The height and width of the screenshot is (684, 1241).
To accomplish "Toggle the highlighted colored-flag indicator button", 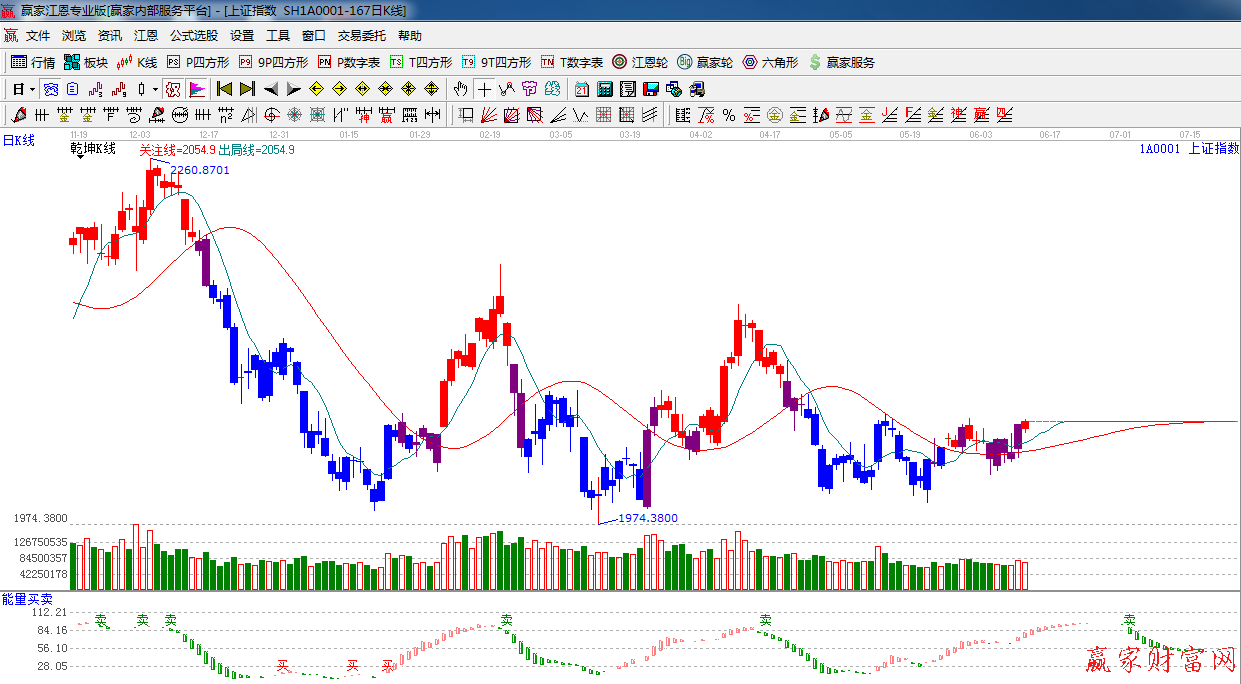I will 196,89.
